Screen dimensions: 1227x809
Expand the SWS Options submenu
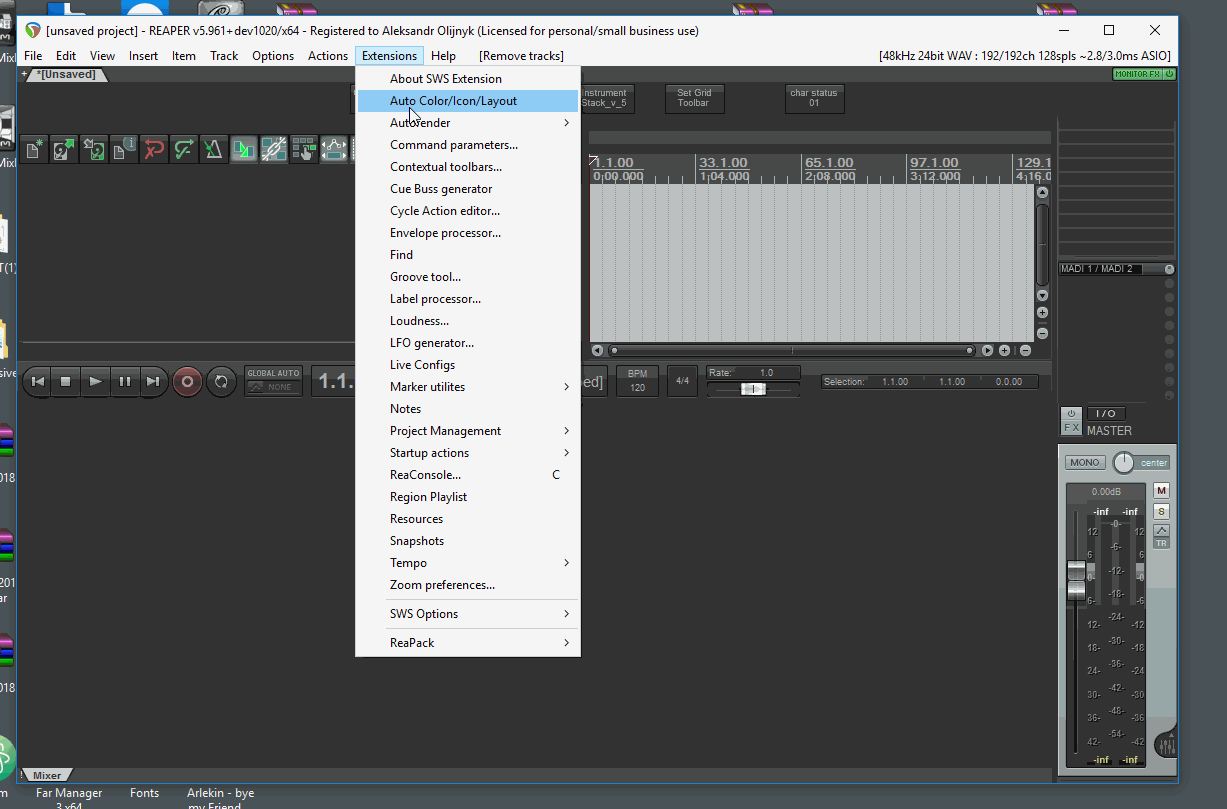[x=468, y=614]
